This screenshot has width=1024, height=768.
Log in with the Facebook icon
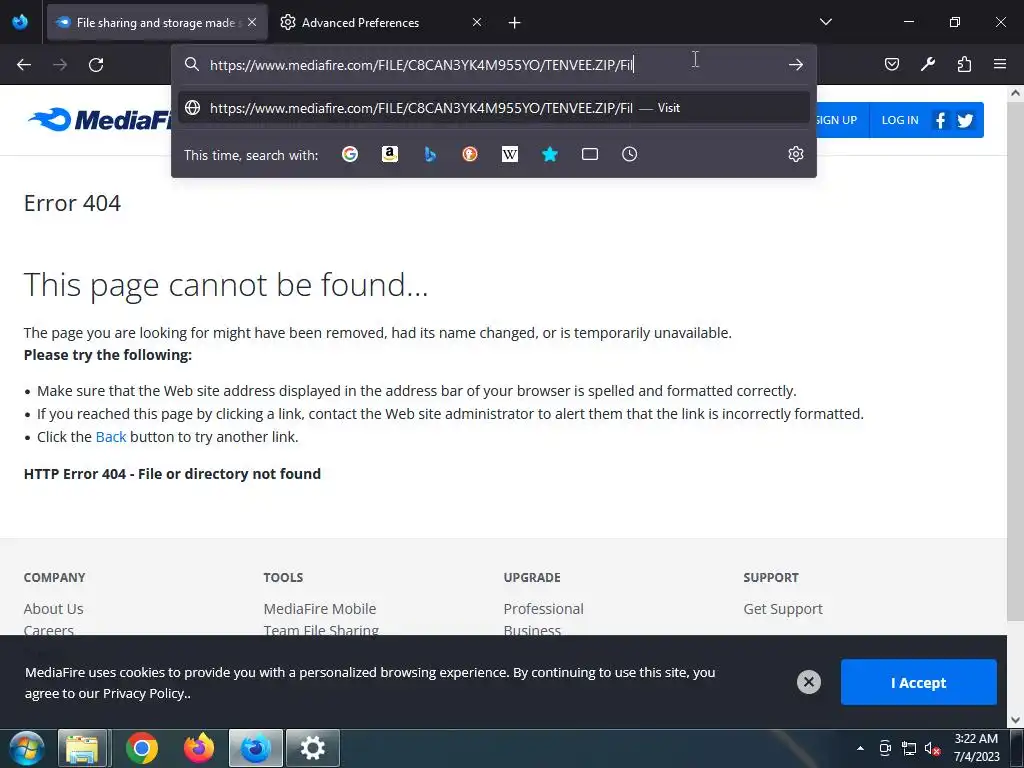(x=940, y=120)
